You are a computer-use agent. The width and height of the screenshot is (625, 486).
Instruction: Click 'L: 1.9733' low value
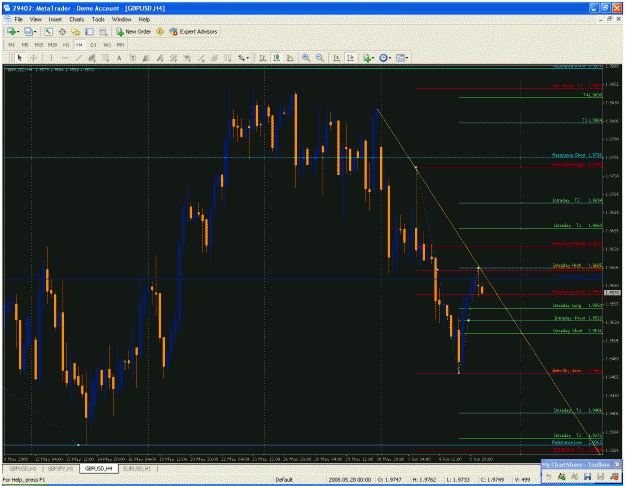pos(458,480)
